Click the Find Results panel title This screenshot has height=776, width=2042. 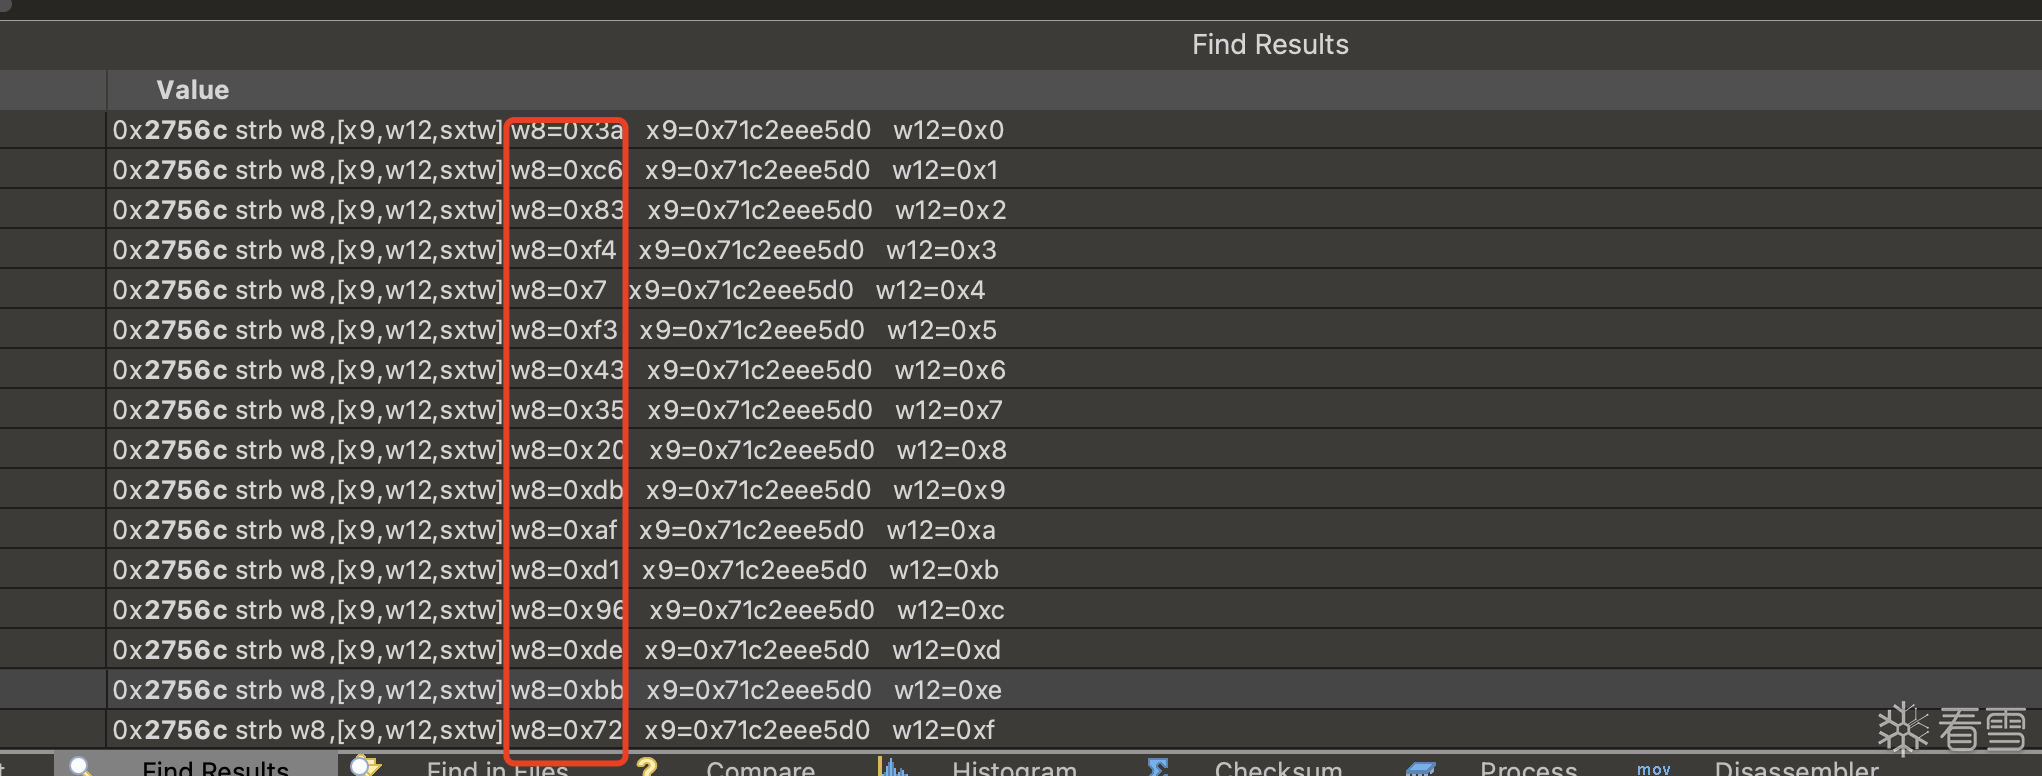[x=1270, y=44]
